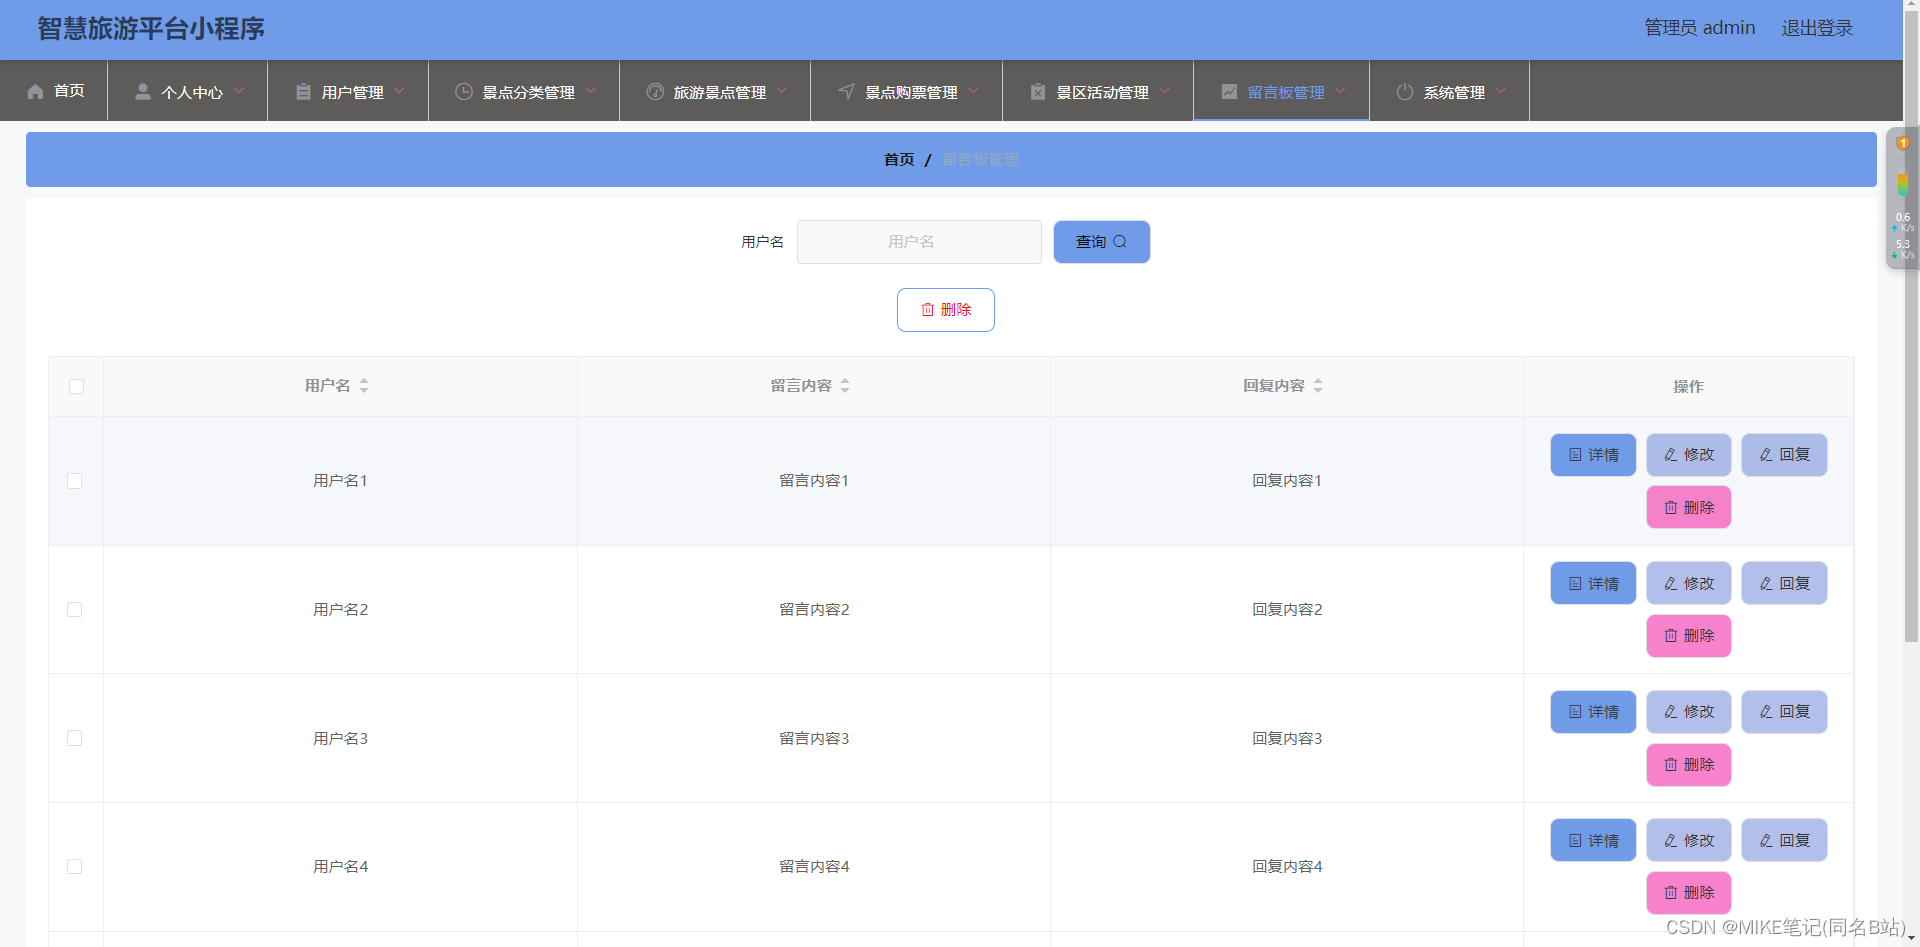
Task: Click the pencil icon in 用户名1 回复 button
Action: pyautogui.click(x=1766, y=455)
